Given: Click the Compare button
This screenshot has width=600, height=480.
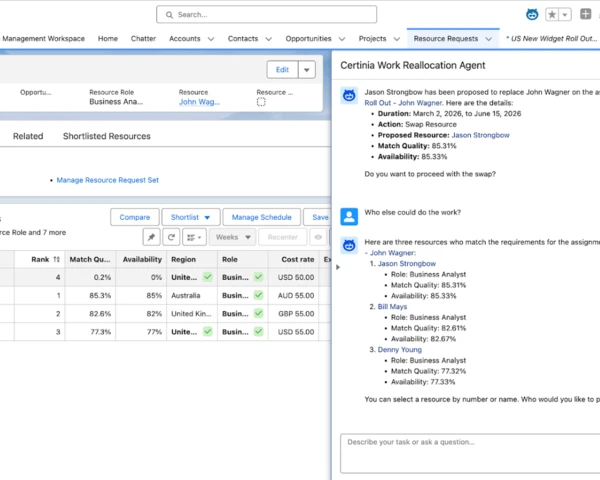Looking at the screenshot, I should pyautogui.click(x=135, y=217).
